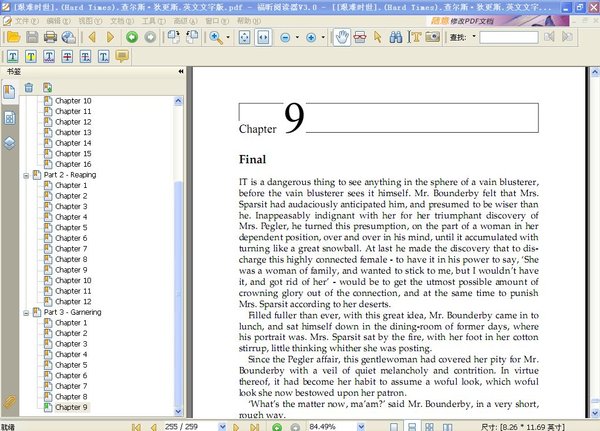Select the first text markup tool in second toolbar row
600x431 pixels.
click(12, 57)
